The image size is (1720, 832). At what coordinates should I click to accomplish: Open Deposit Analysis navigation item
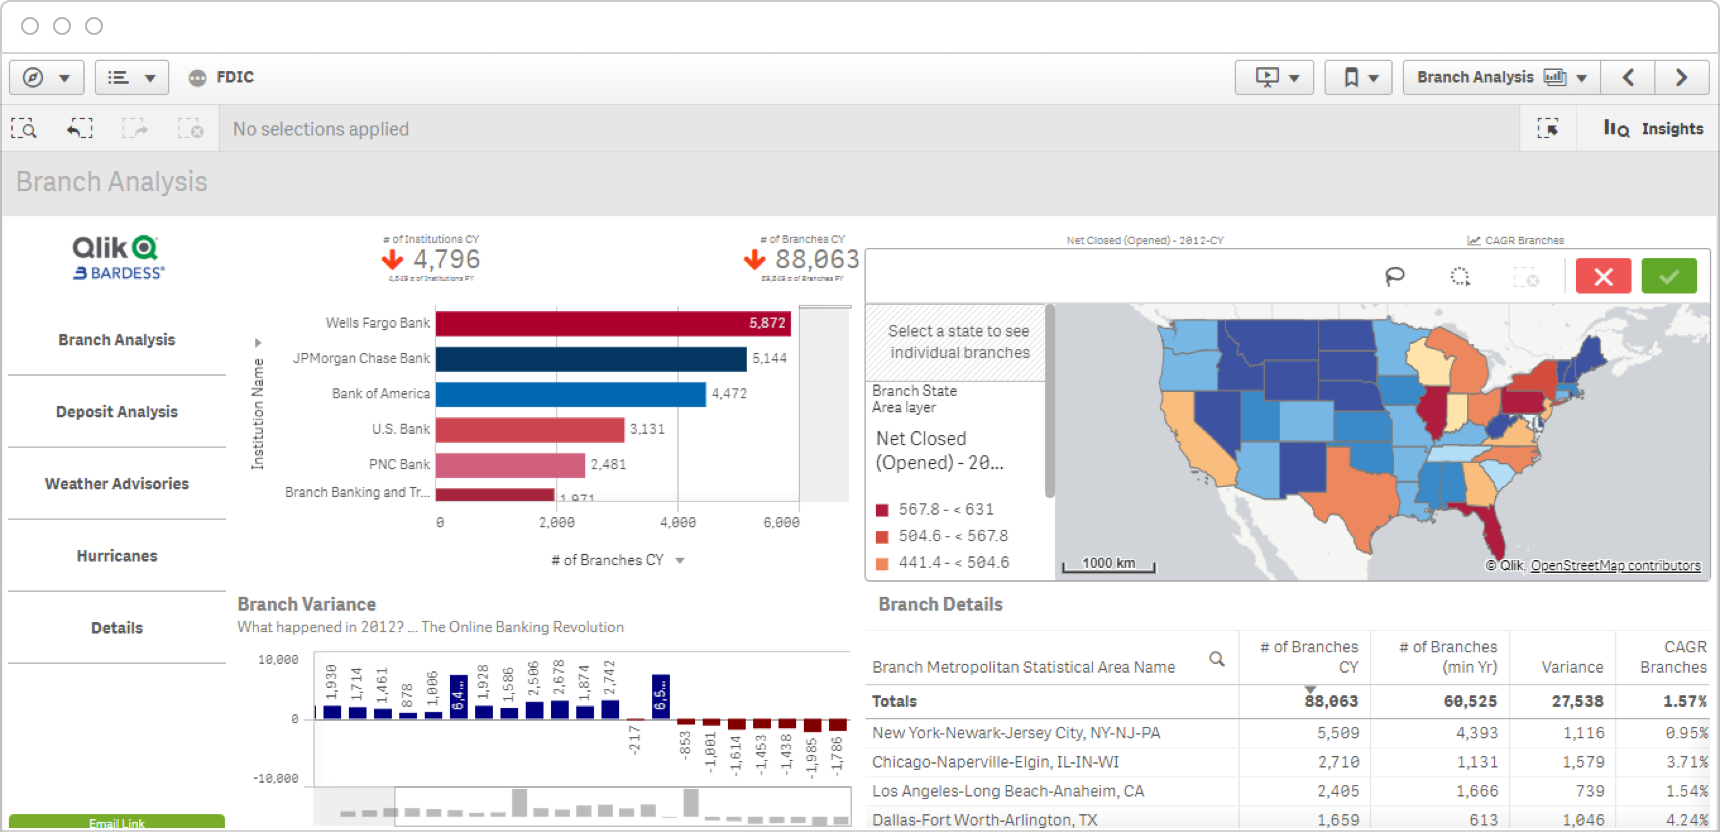[117, 412]
